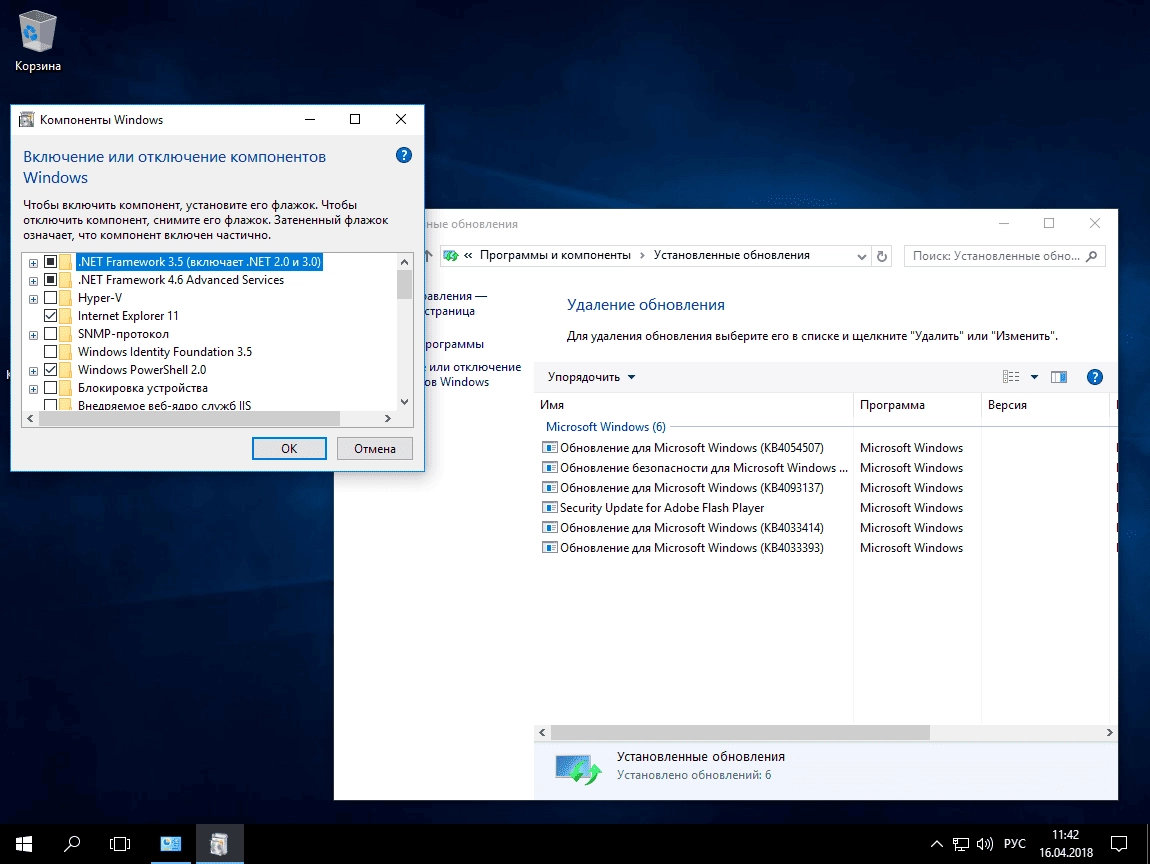Click the change view icon
Screen dimensions: 1150x864
[x=1011, y=377]
